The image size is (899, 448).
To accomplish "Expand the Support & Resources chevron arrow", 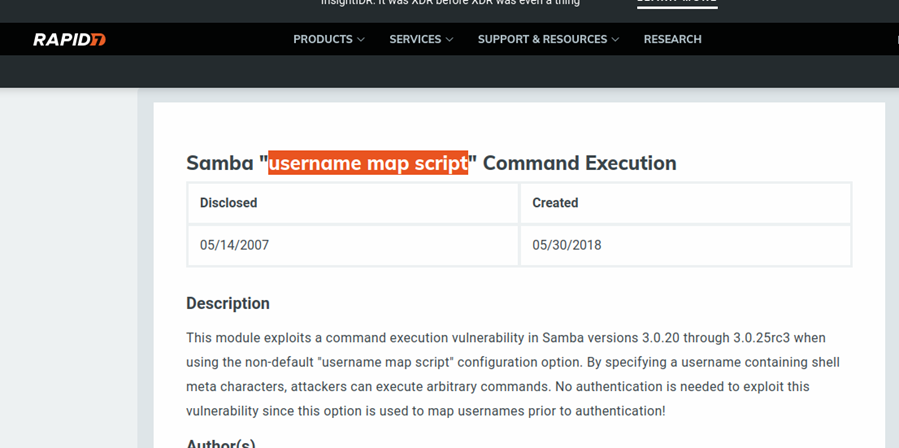I will click(615, 40).
